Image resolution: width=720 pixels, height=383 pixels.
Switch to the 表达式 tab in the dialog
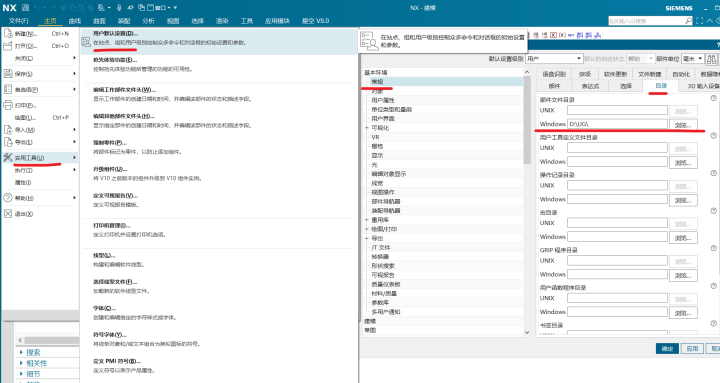tap(591, 86)
